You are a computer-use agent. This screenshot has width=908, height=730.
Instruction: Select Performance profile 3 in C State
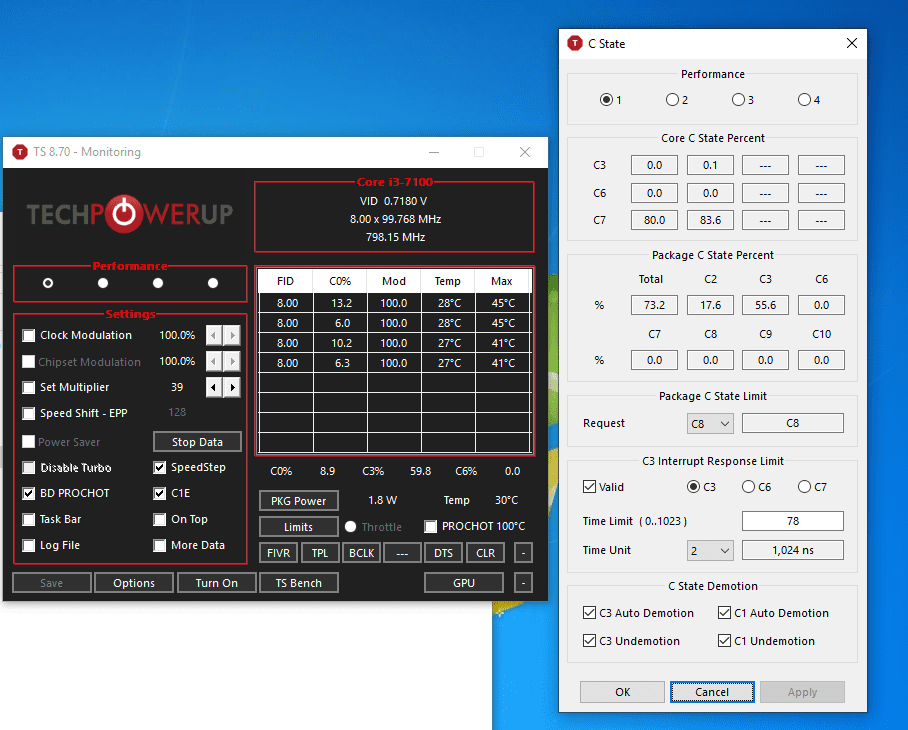click(738, 100)
